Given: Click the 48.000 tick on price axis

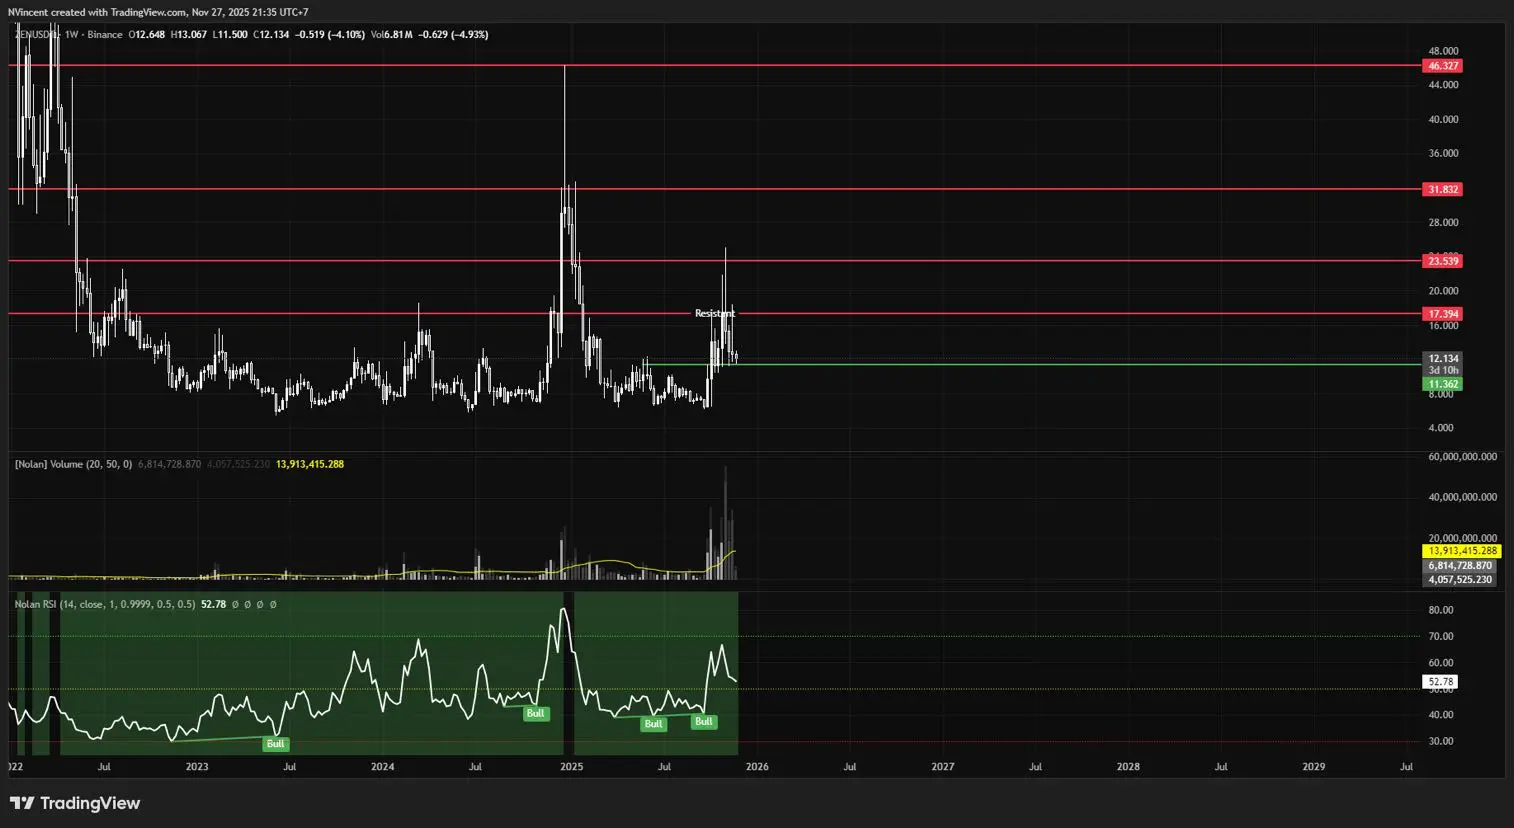Looking at the screenshot, I should click(x=1443, y=51).
